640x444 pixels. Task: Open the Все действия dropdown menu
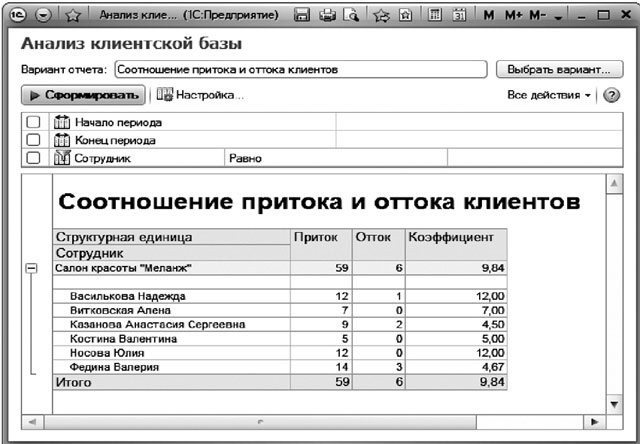[x=549, y=95]
